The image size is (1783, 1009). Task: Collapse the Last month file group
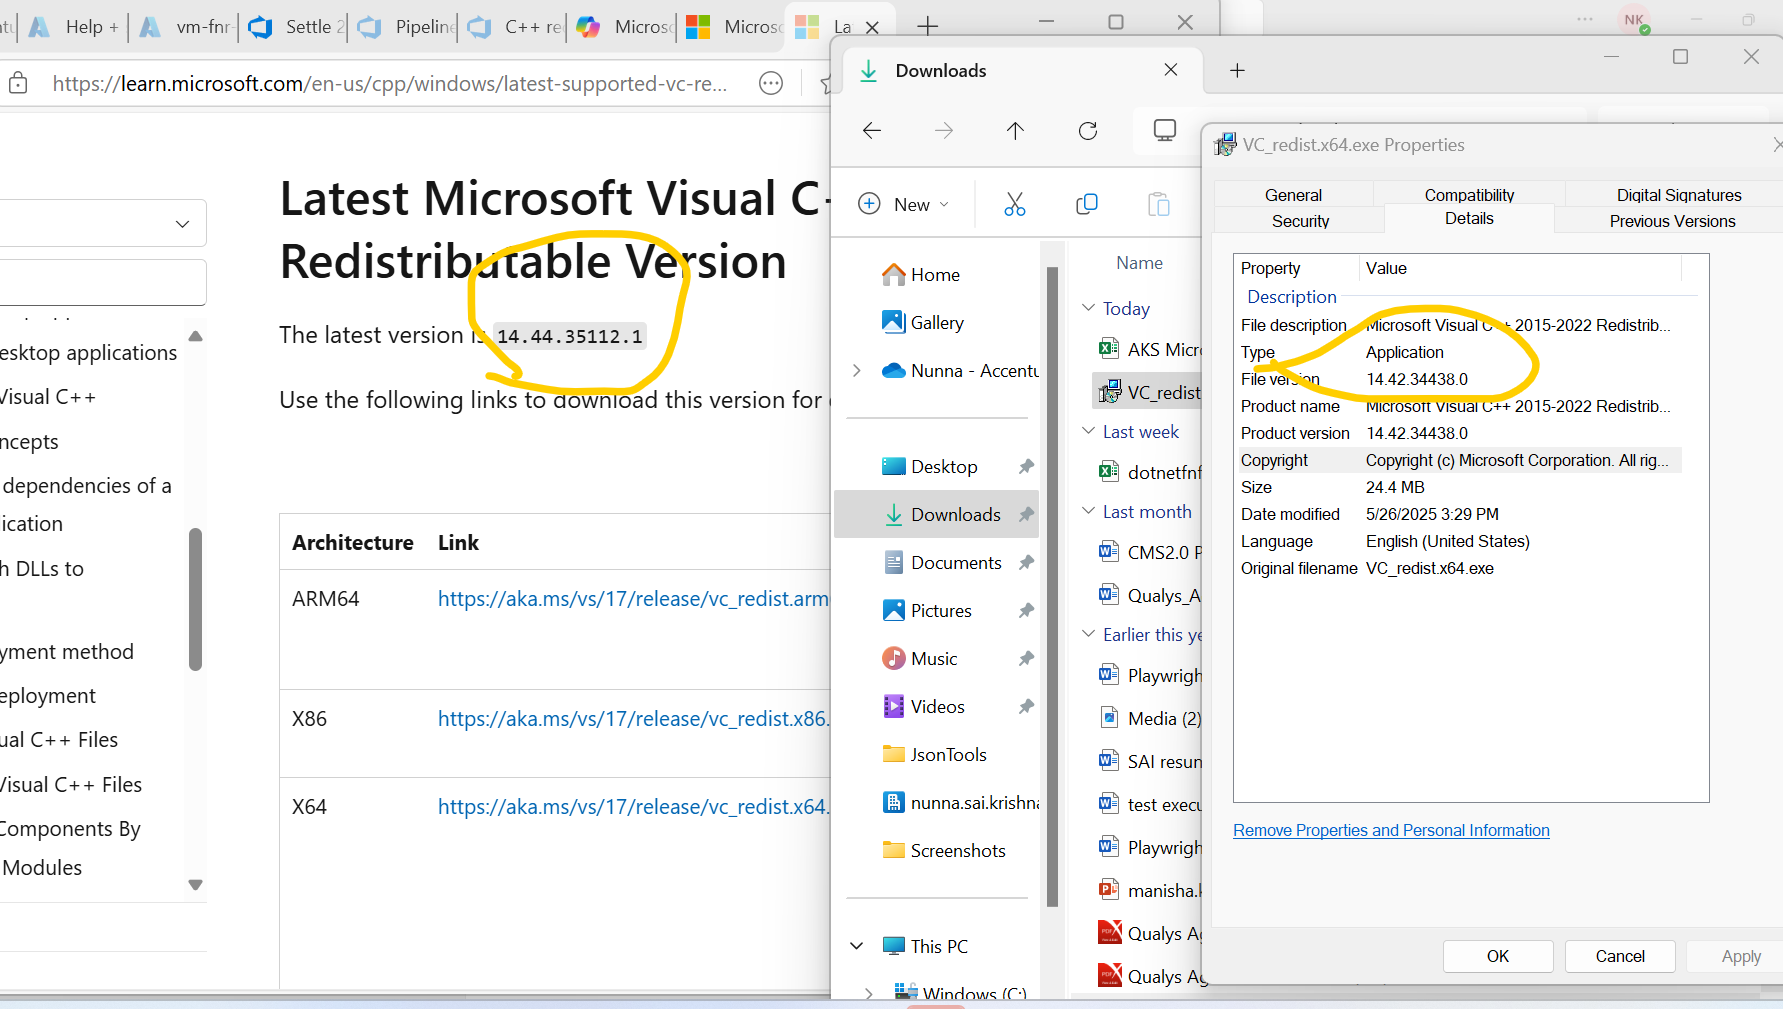[1089, 511]
